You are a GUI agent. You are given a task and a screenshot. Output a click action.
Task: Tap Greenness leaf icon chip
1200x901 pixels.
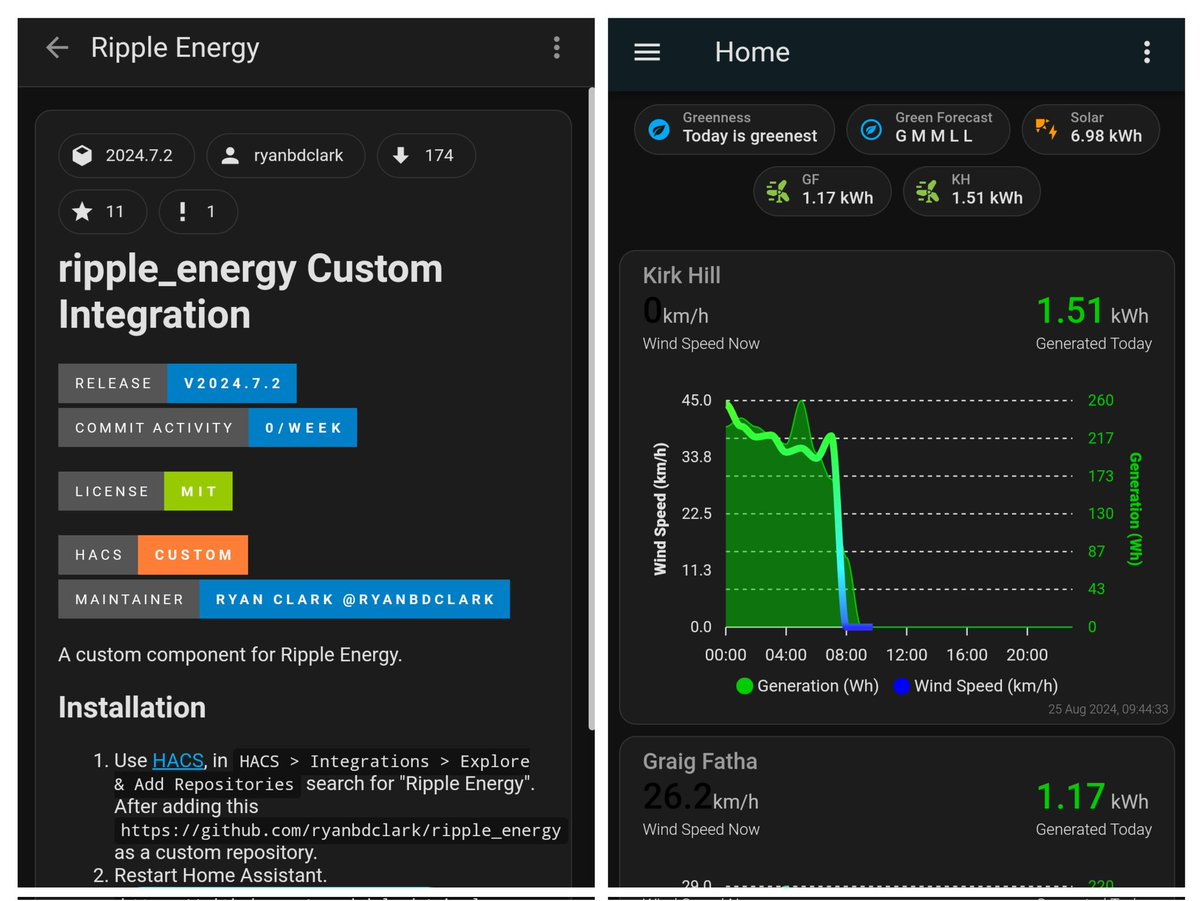734,129
